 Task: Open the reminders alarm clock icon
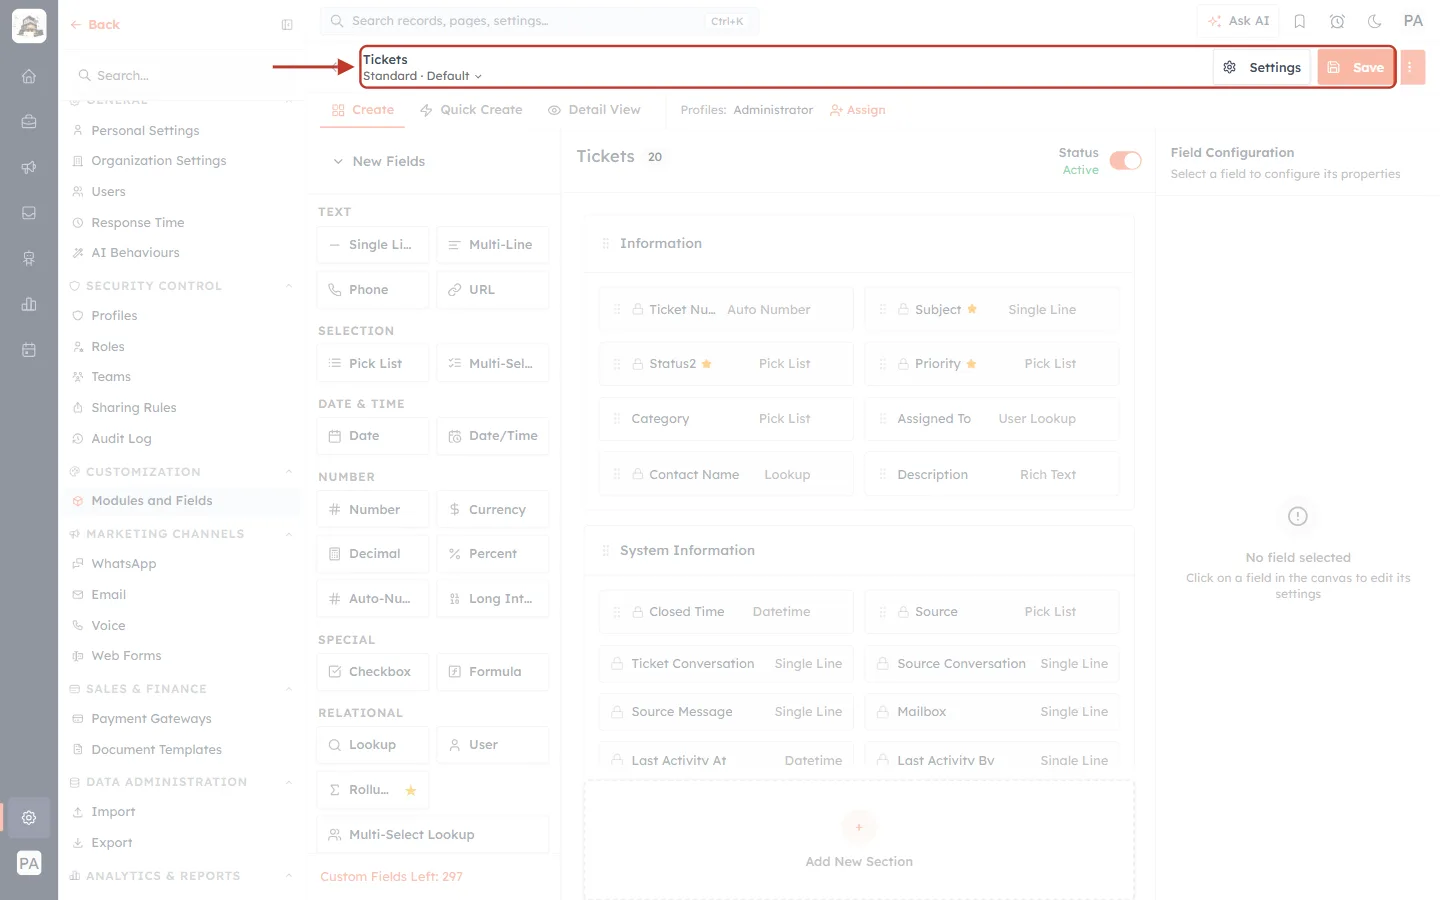pos(1337,21)
